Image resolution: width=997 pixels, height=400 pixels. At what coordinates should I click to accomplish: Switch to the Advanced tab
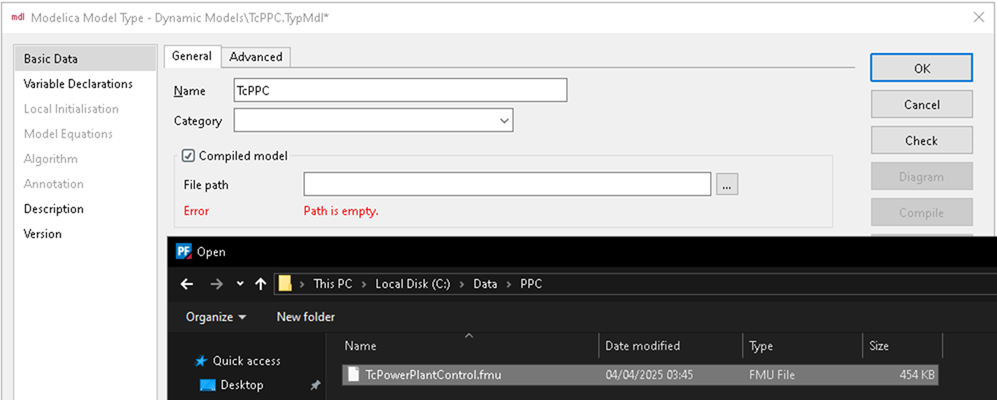tap(256, 57)
